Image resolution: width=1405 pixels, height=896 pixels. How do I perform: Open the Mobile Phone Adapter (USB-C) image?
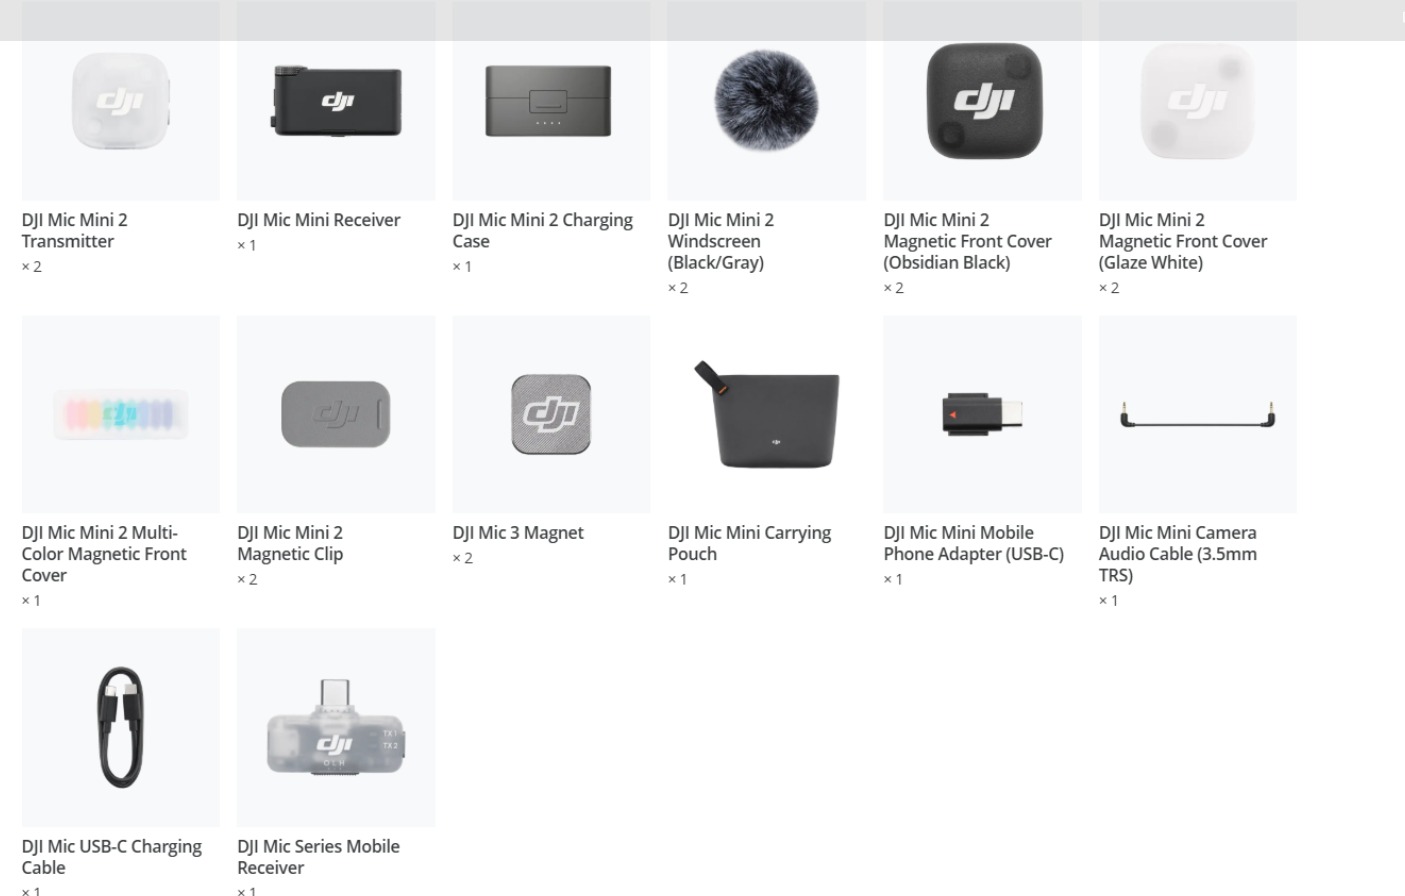tap(982, 415)
